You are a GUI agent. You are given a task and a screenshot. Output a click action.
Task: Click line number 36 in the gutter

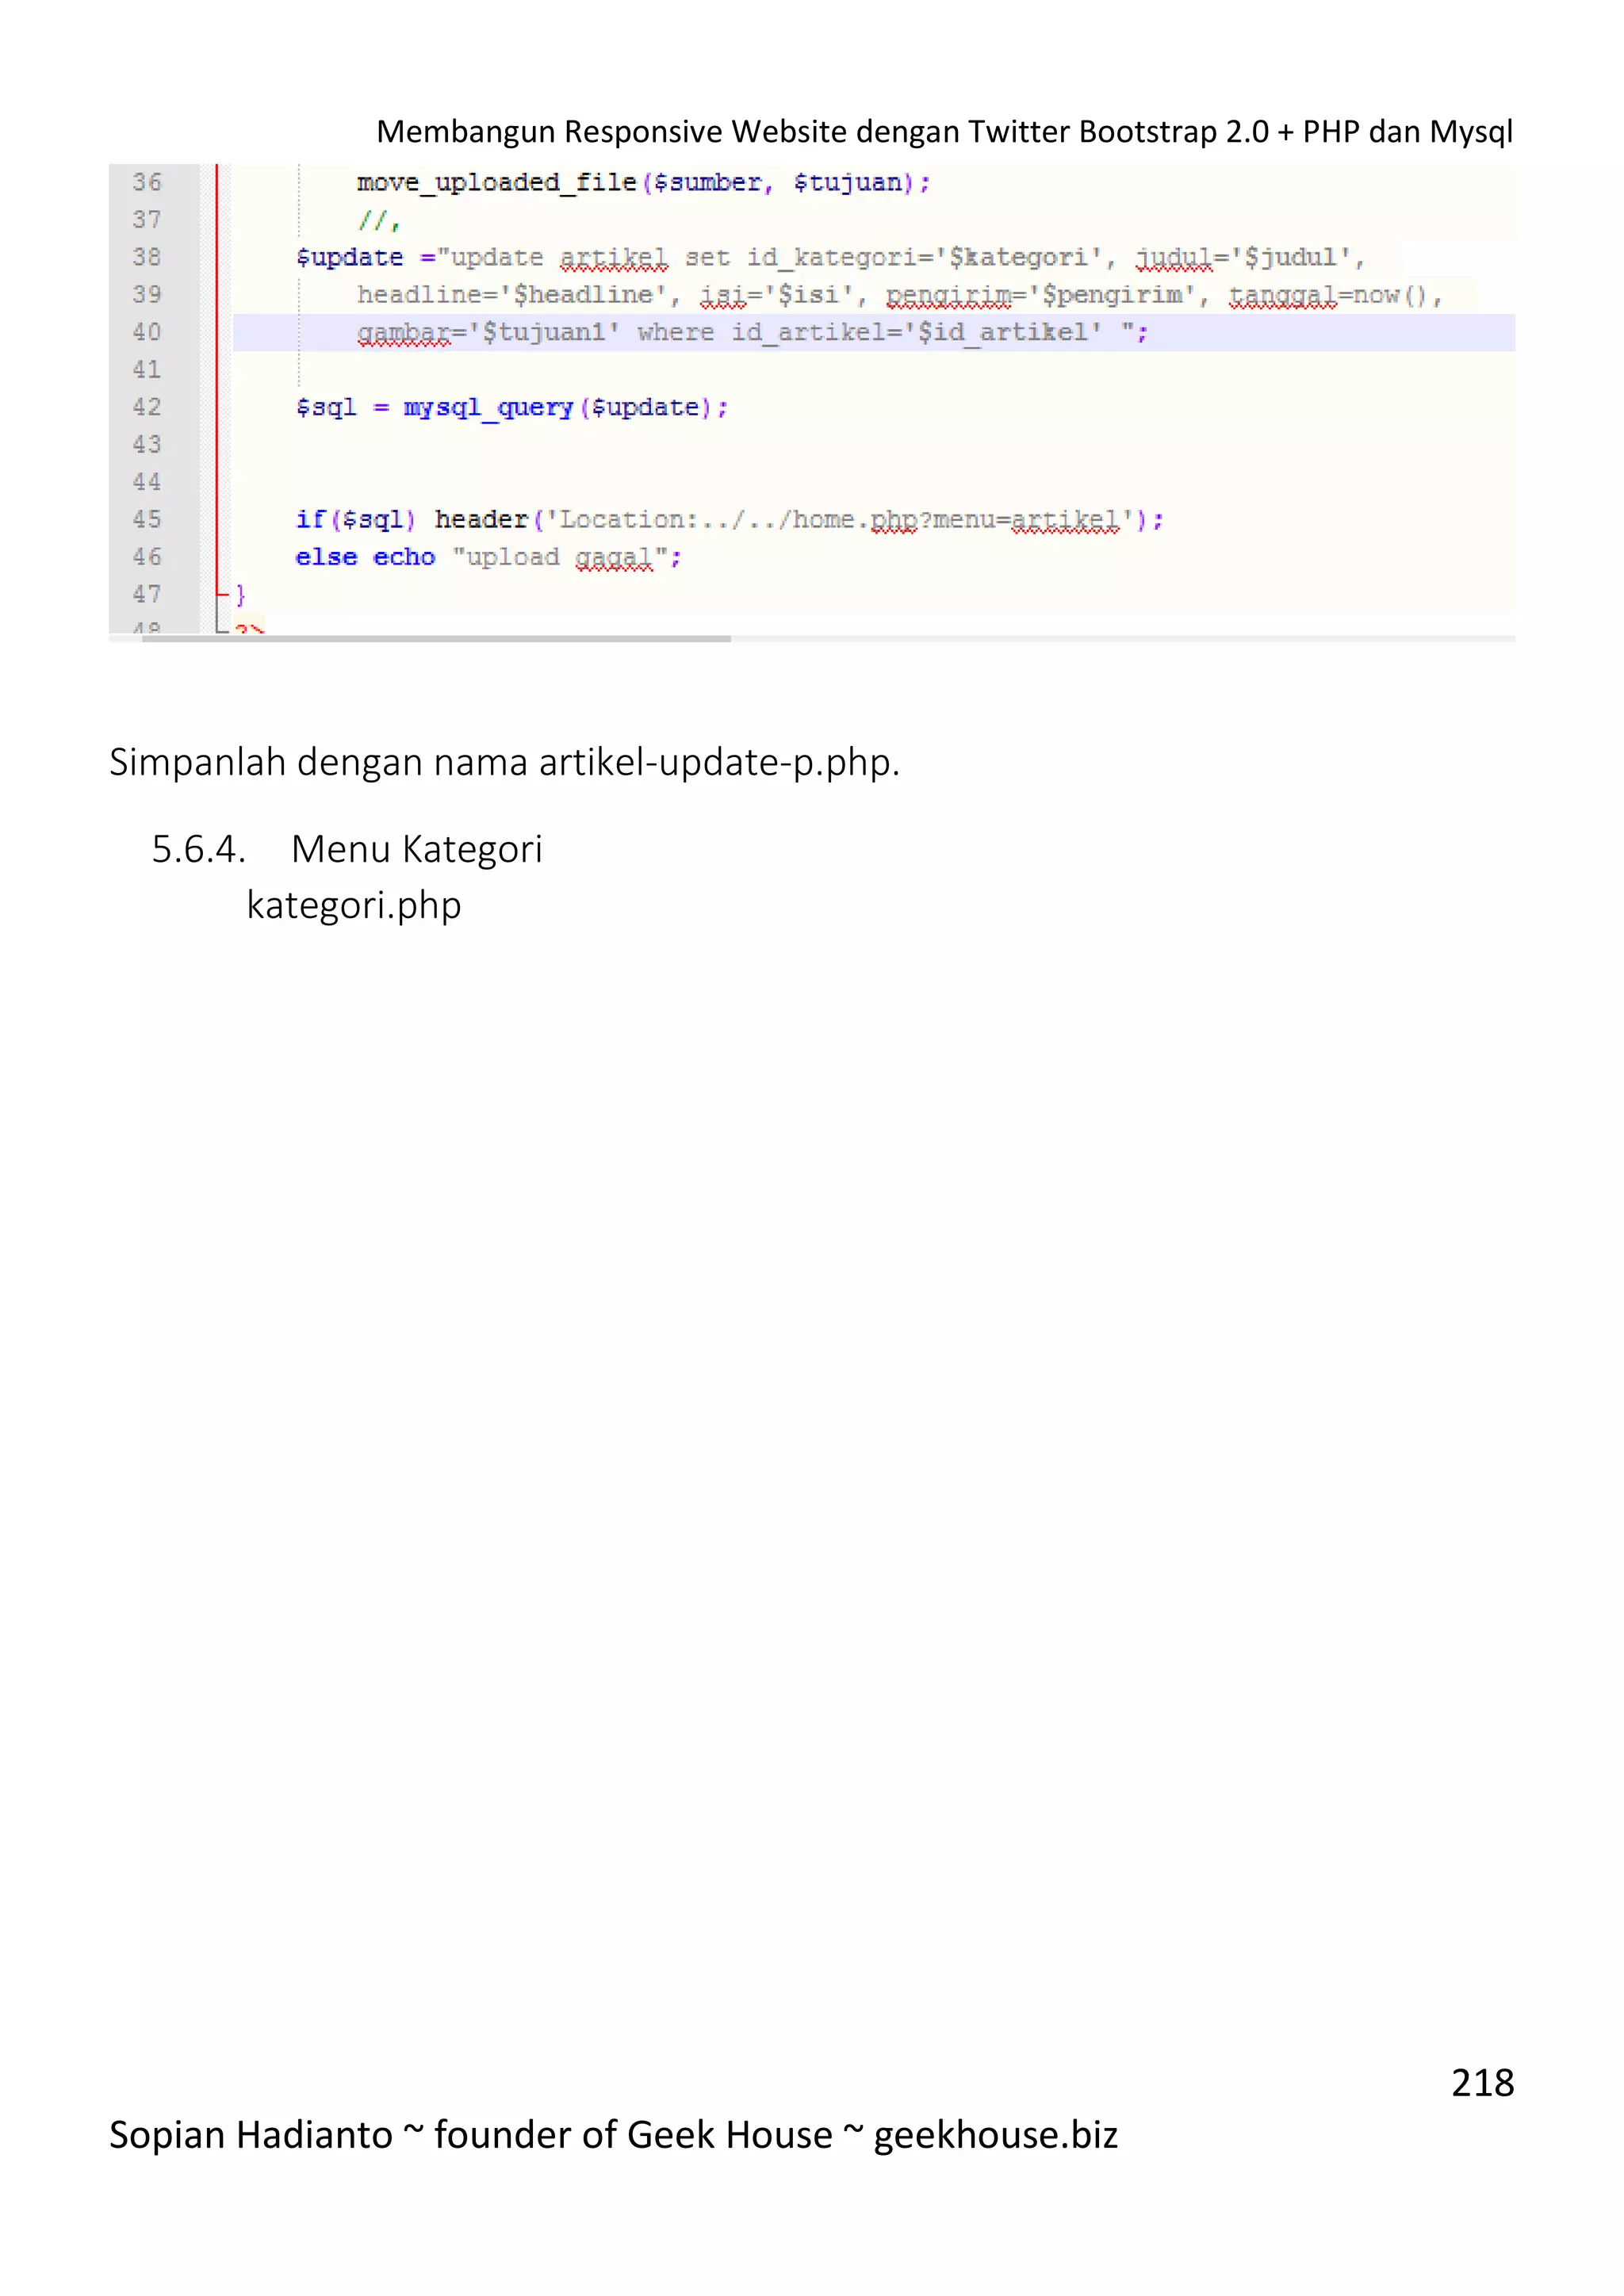coord(147,182)
